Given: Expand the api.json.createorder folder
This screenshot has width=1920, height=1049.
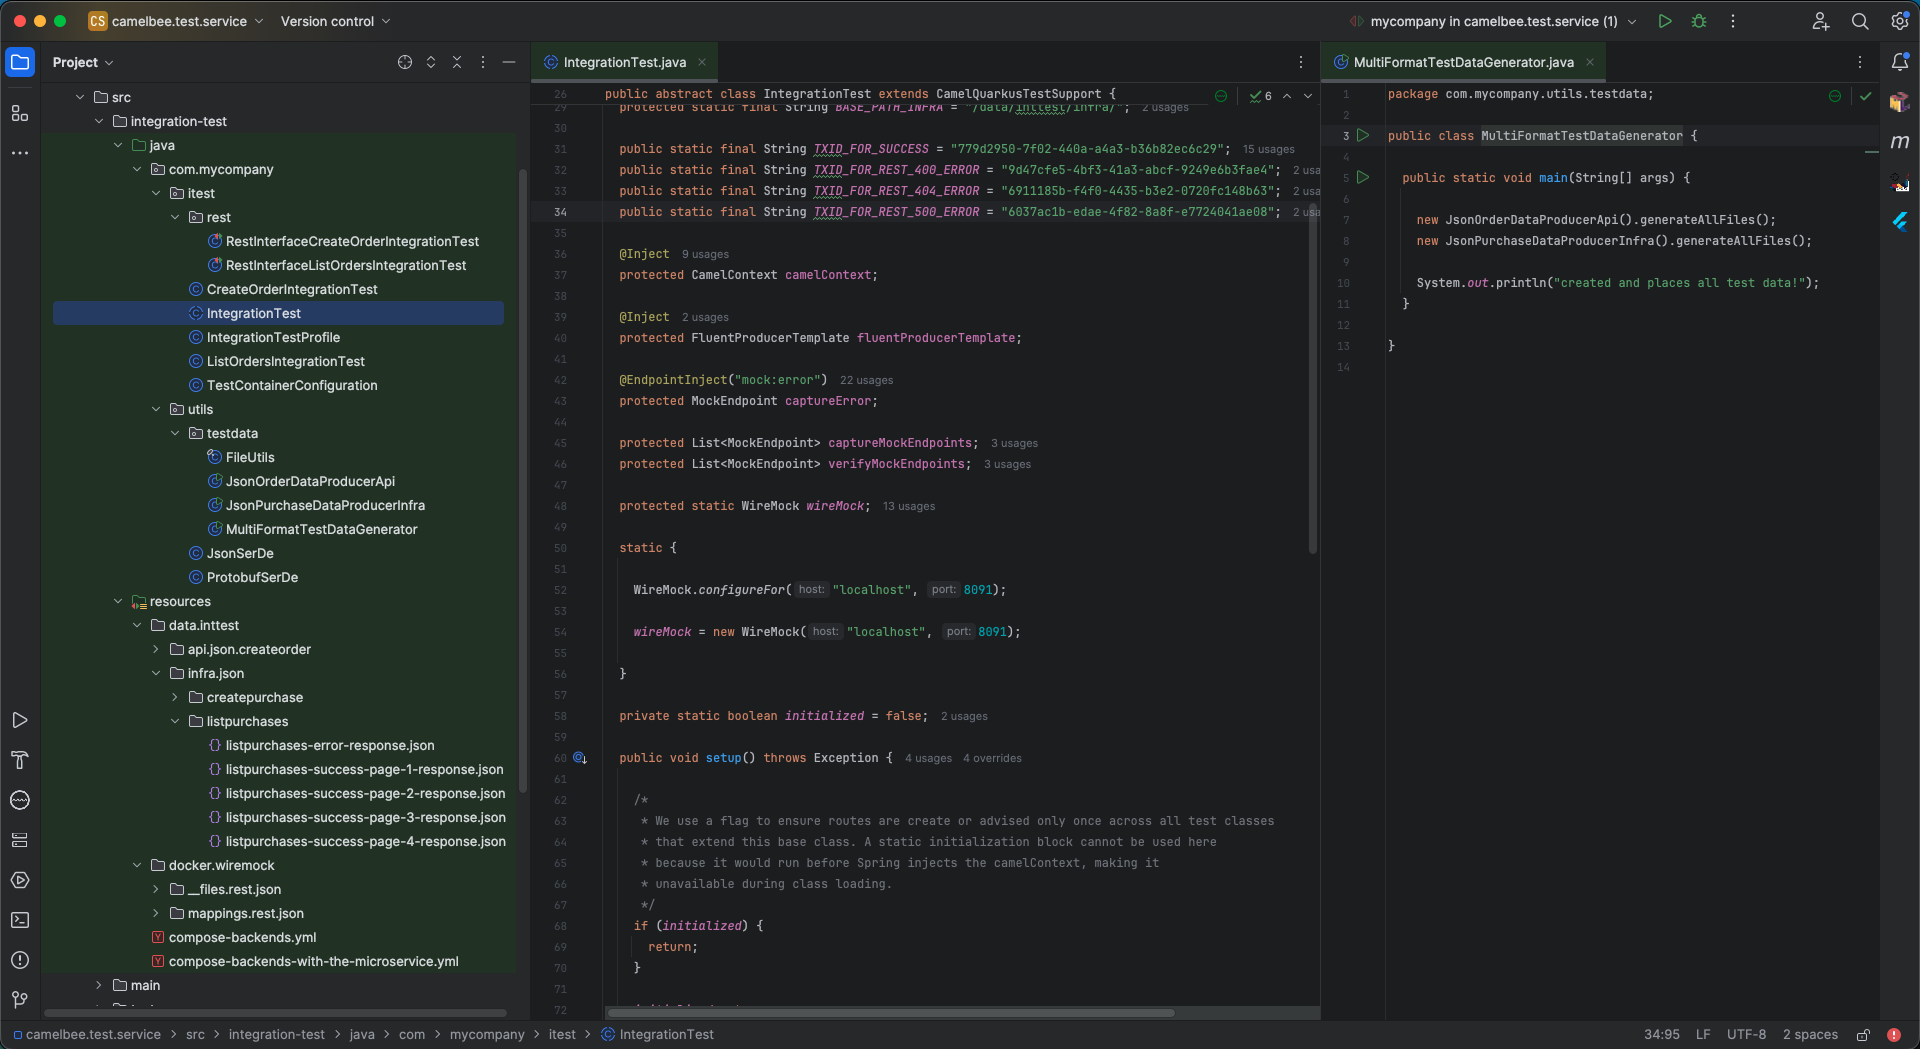Looking at the screenshot, I should [157, 650].
